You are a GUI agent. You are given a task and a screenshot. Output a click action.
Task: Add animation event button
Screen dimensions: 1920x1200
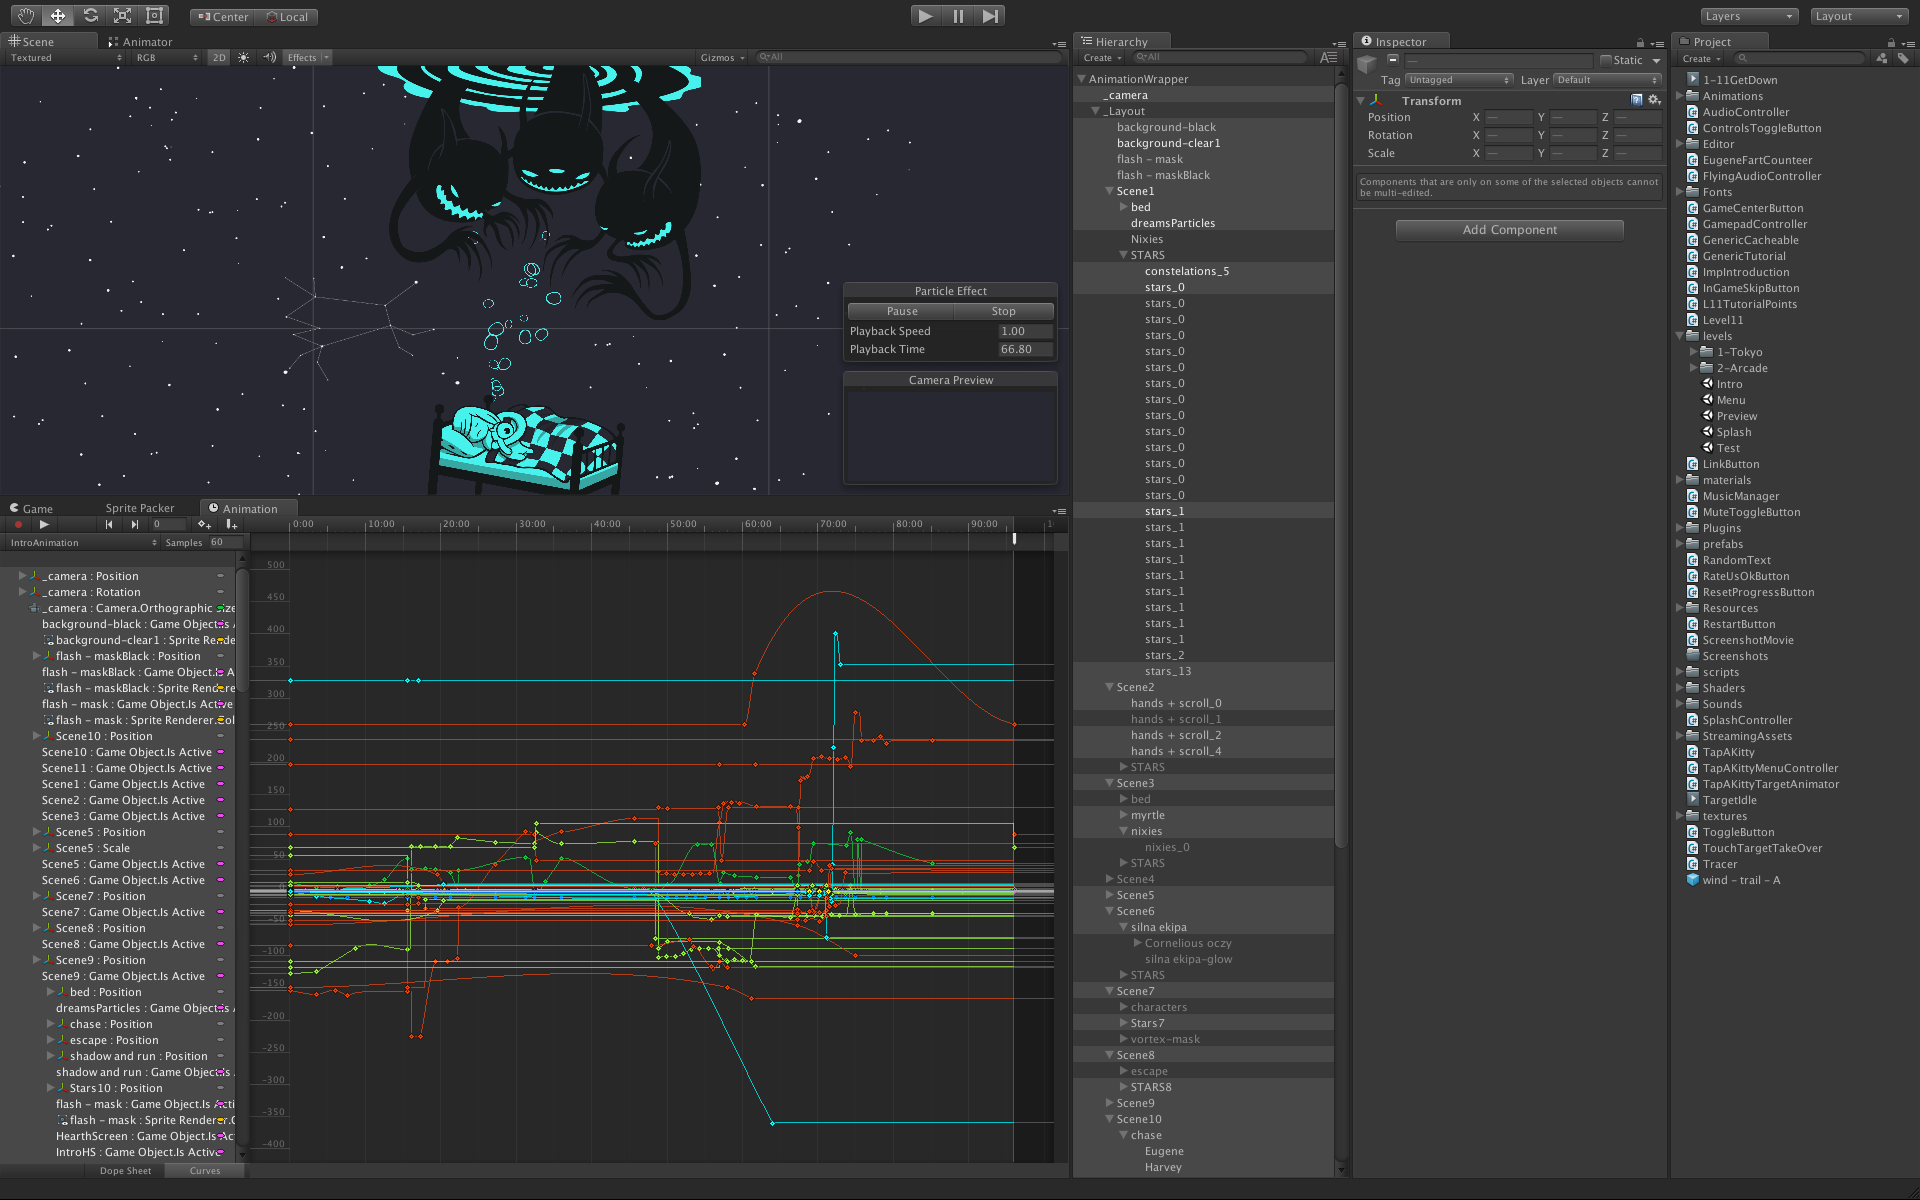point(231,524)
